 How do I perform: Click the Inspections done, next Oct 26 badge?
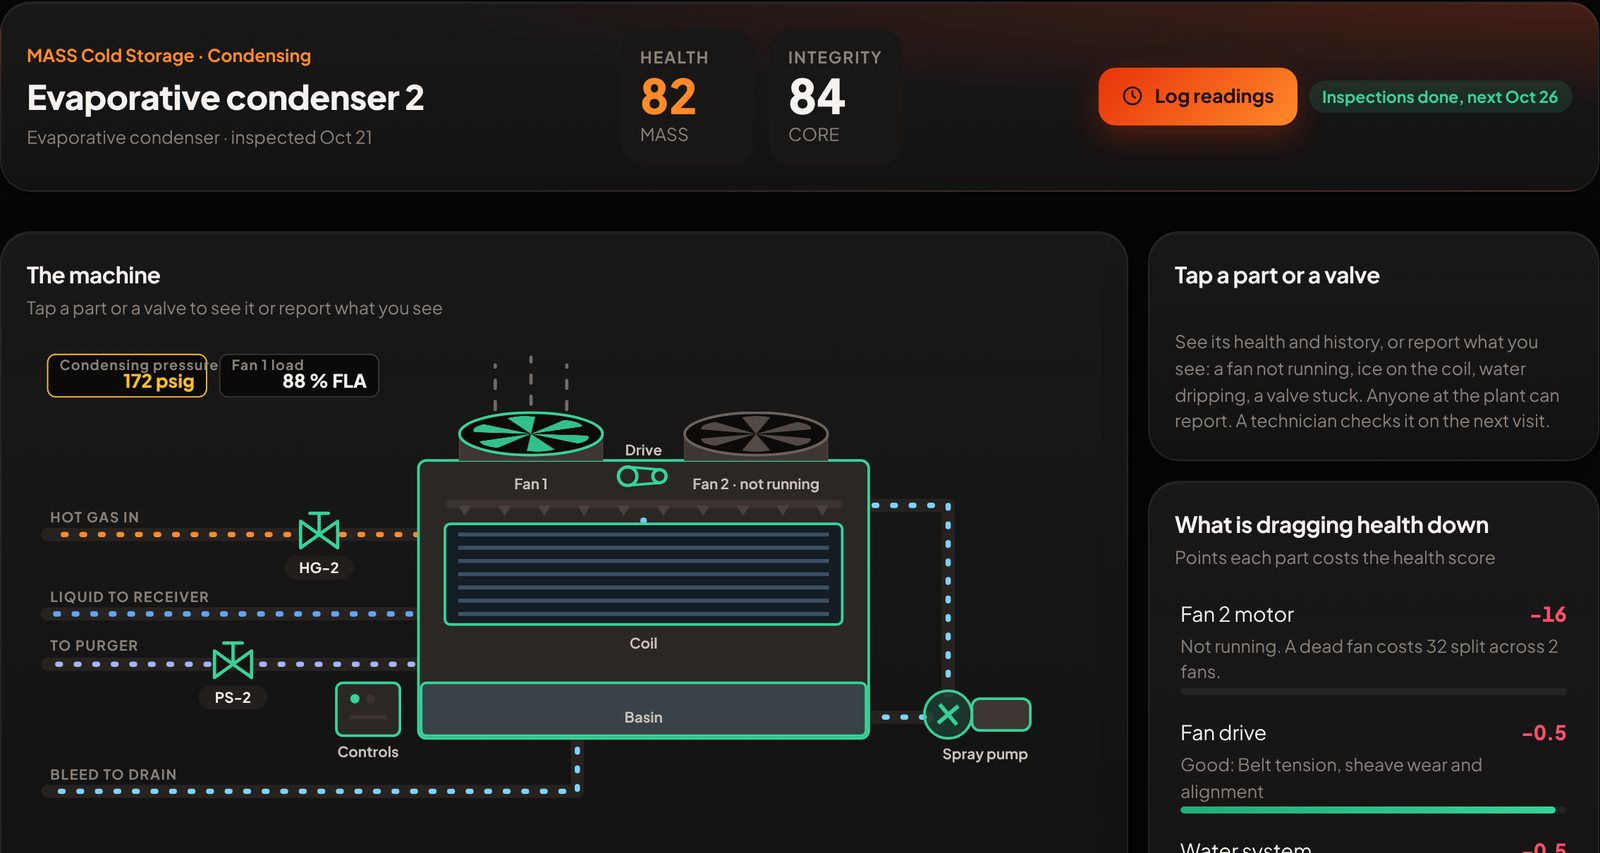tap(1440, 97)
